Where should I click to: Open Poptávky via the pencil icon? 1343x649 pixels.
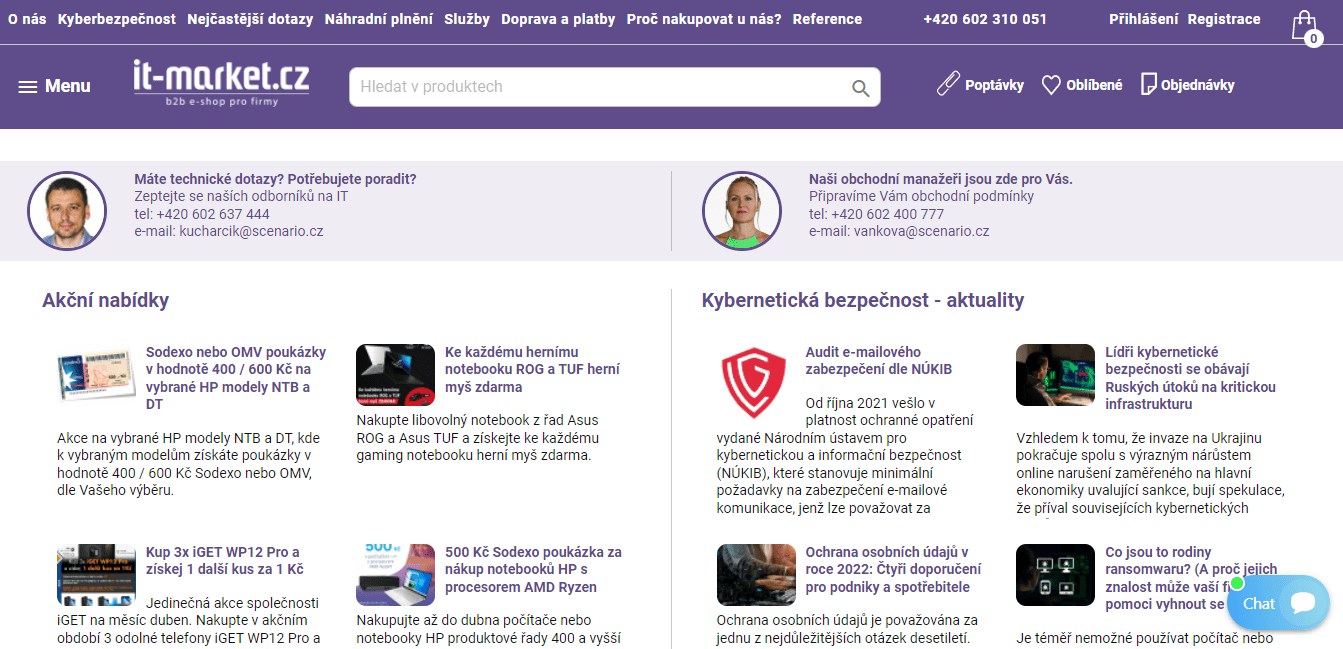point(947,84)
